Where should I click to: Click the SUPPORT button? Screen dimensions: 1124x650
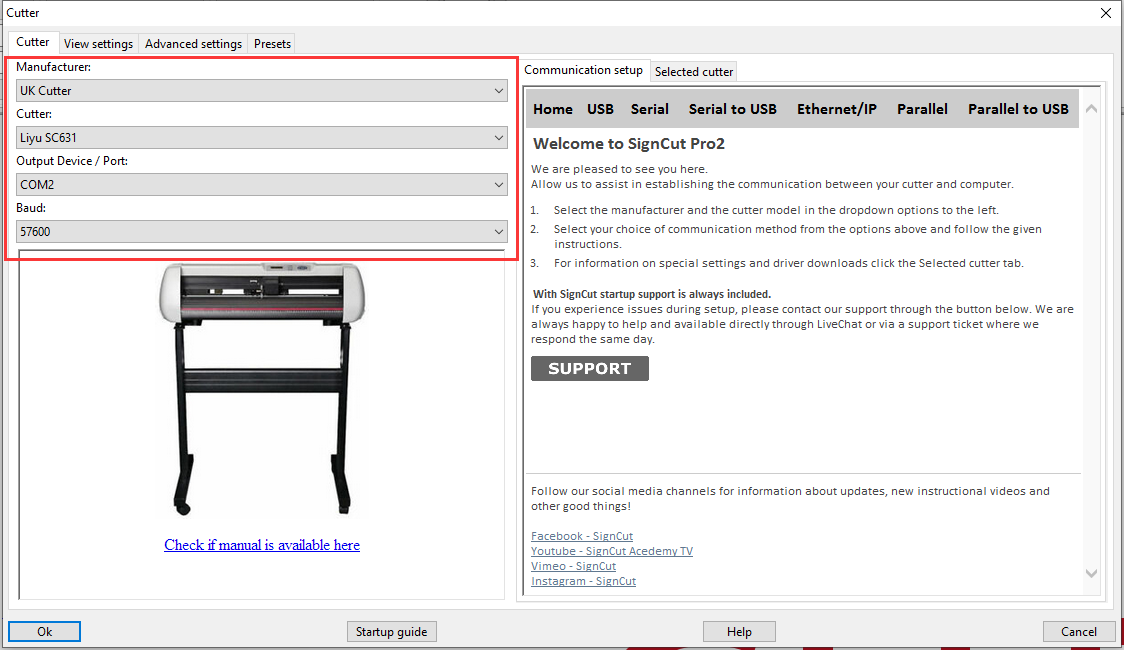(590, 368)
